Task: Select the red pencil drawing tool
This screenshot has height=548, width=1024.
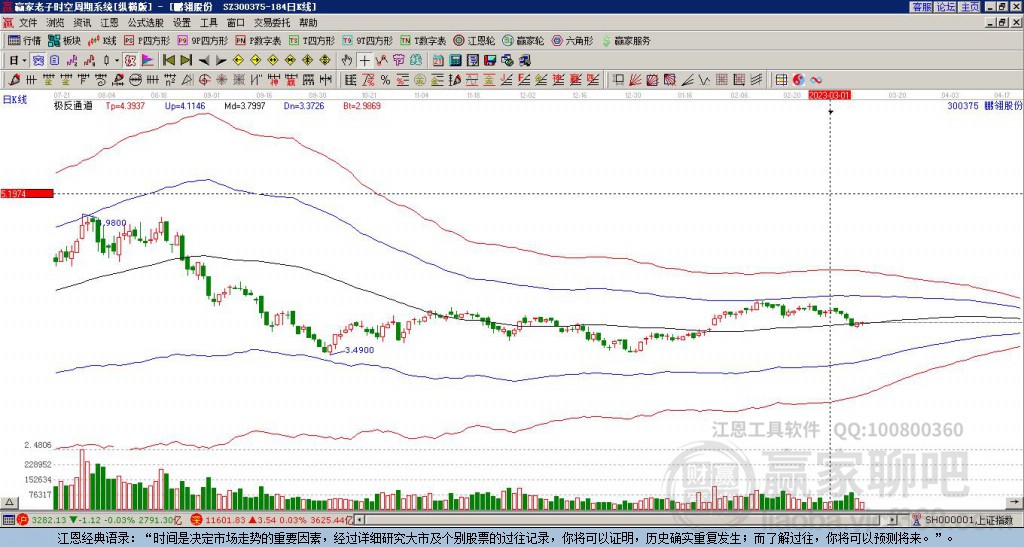Action: click(13, 80)
